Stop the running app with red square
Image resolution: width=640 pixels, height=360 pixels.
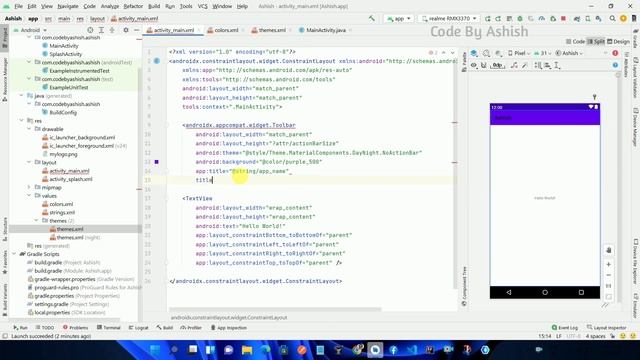(563, 18)
